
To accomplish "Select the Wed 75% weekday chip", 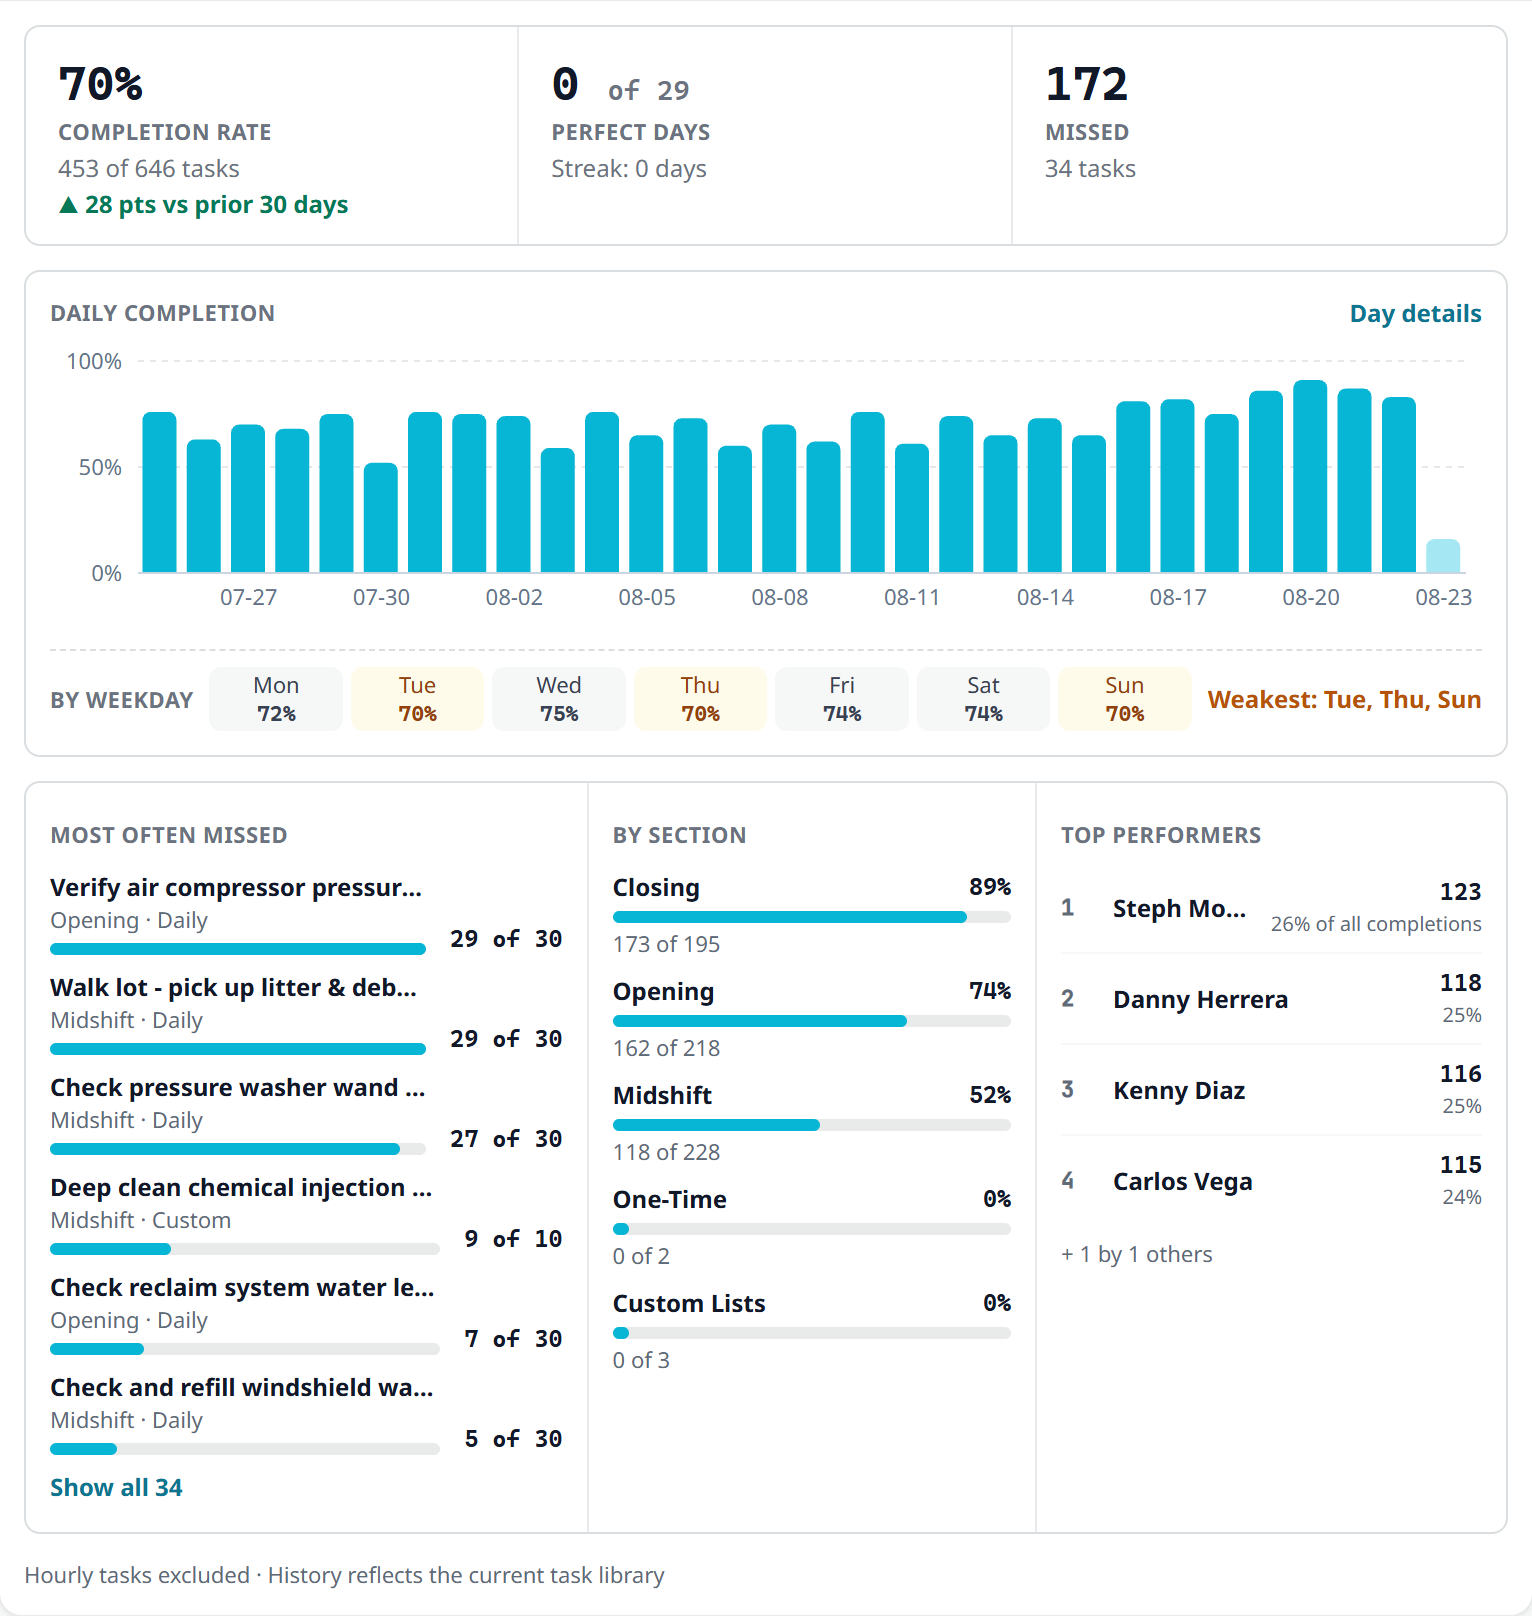I will pos(559,699).
